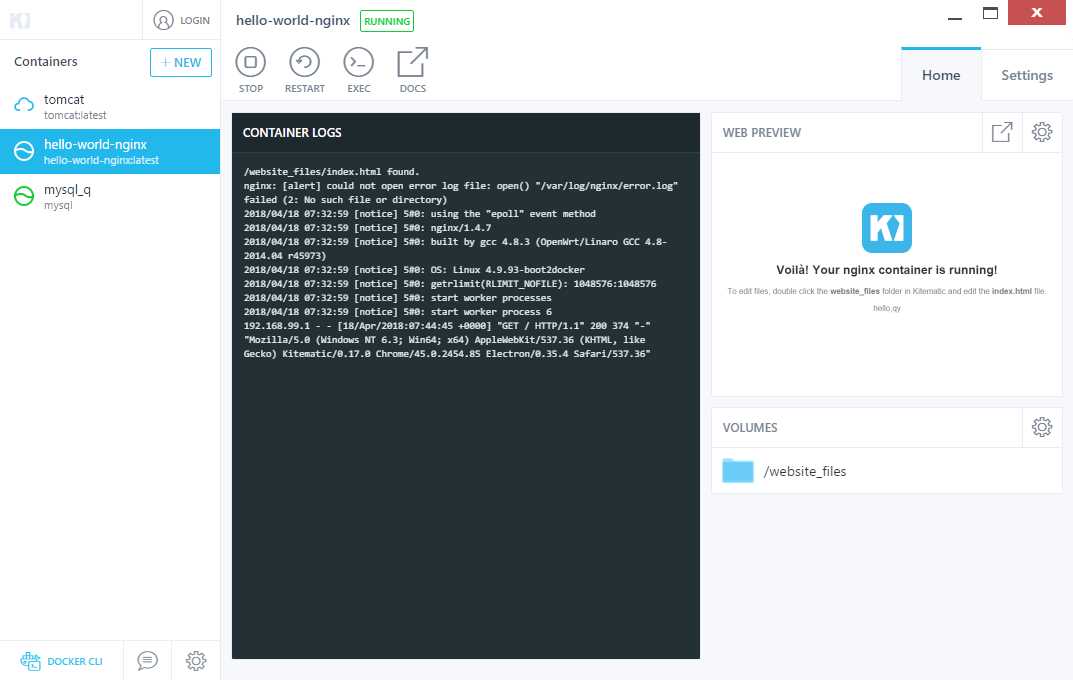Image resolution: width=1073 pixels, height=680 pixels.
Task: Maximize the Kitematic window
Action: coord(990,13)
